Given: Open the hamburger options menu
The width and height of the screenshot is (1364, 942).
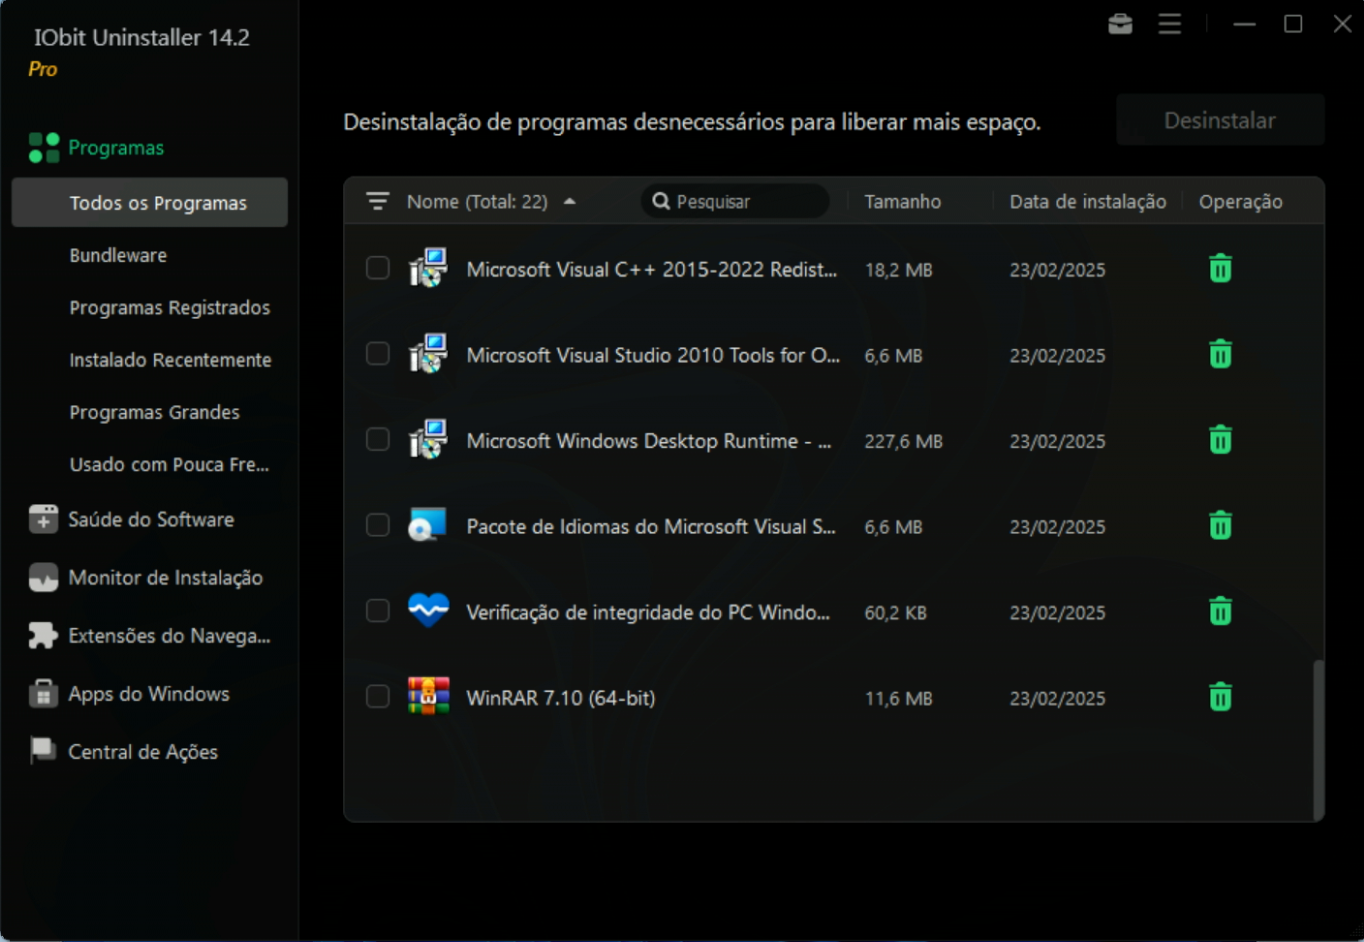Looking at the screenshot, I should click(x=1169, y=23).
